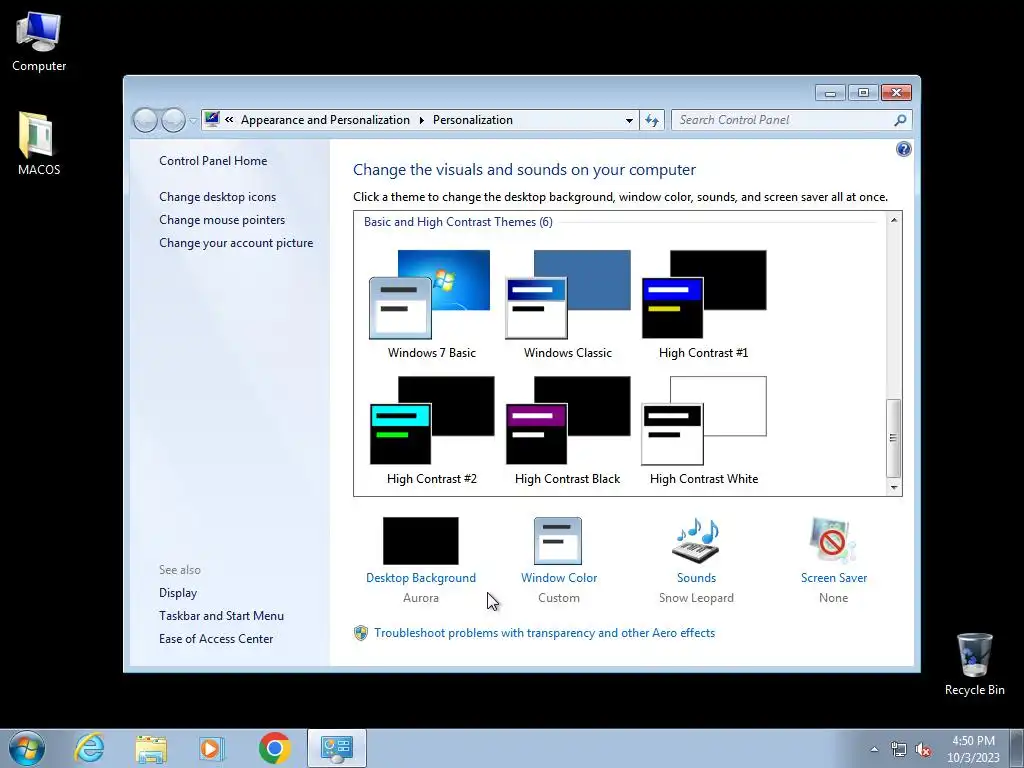Click the Back navigation arrow
The width and height of the screenshot is (1024, 768).
click(145, 120)
